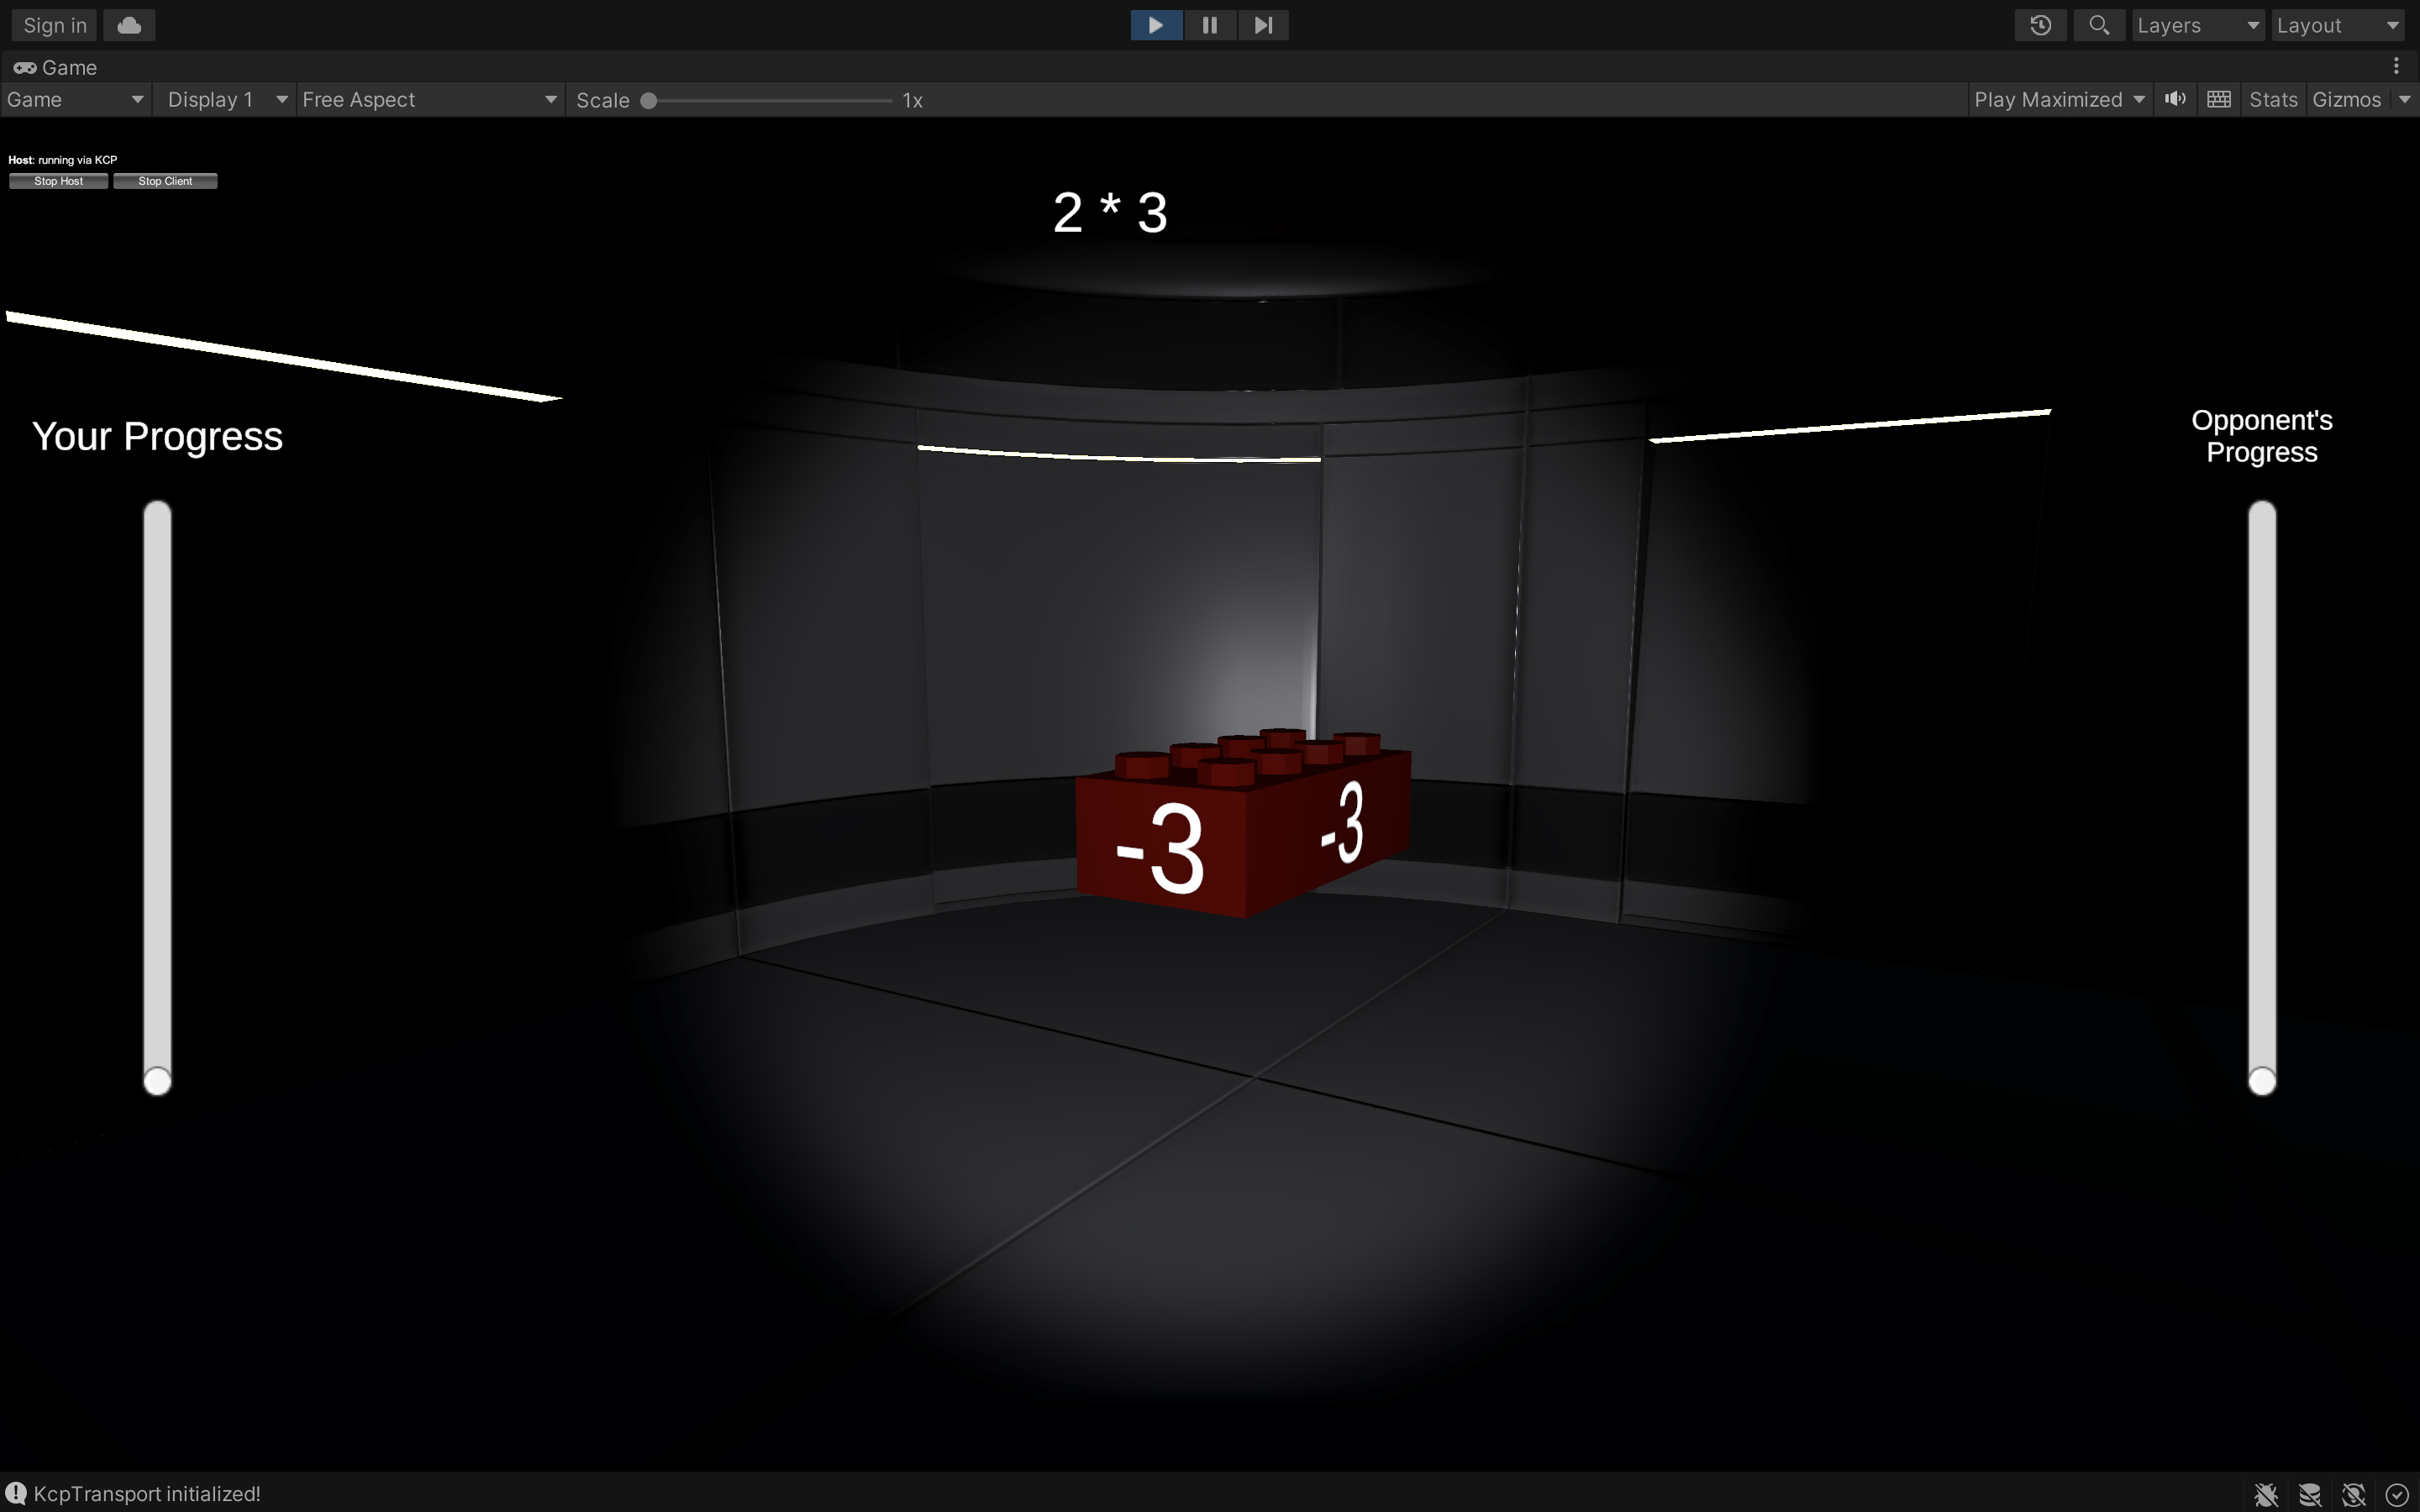The height and width of the screenshot is (1512, 2420).
Task: Mute audio with speaker icon
Action: point(2175,99)
